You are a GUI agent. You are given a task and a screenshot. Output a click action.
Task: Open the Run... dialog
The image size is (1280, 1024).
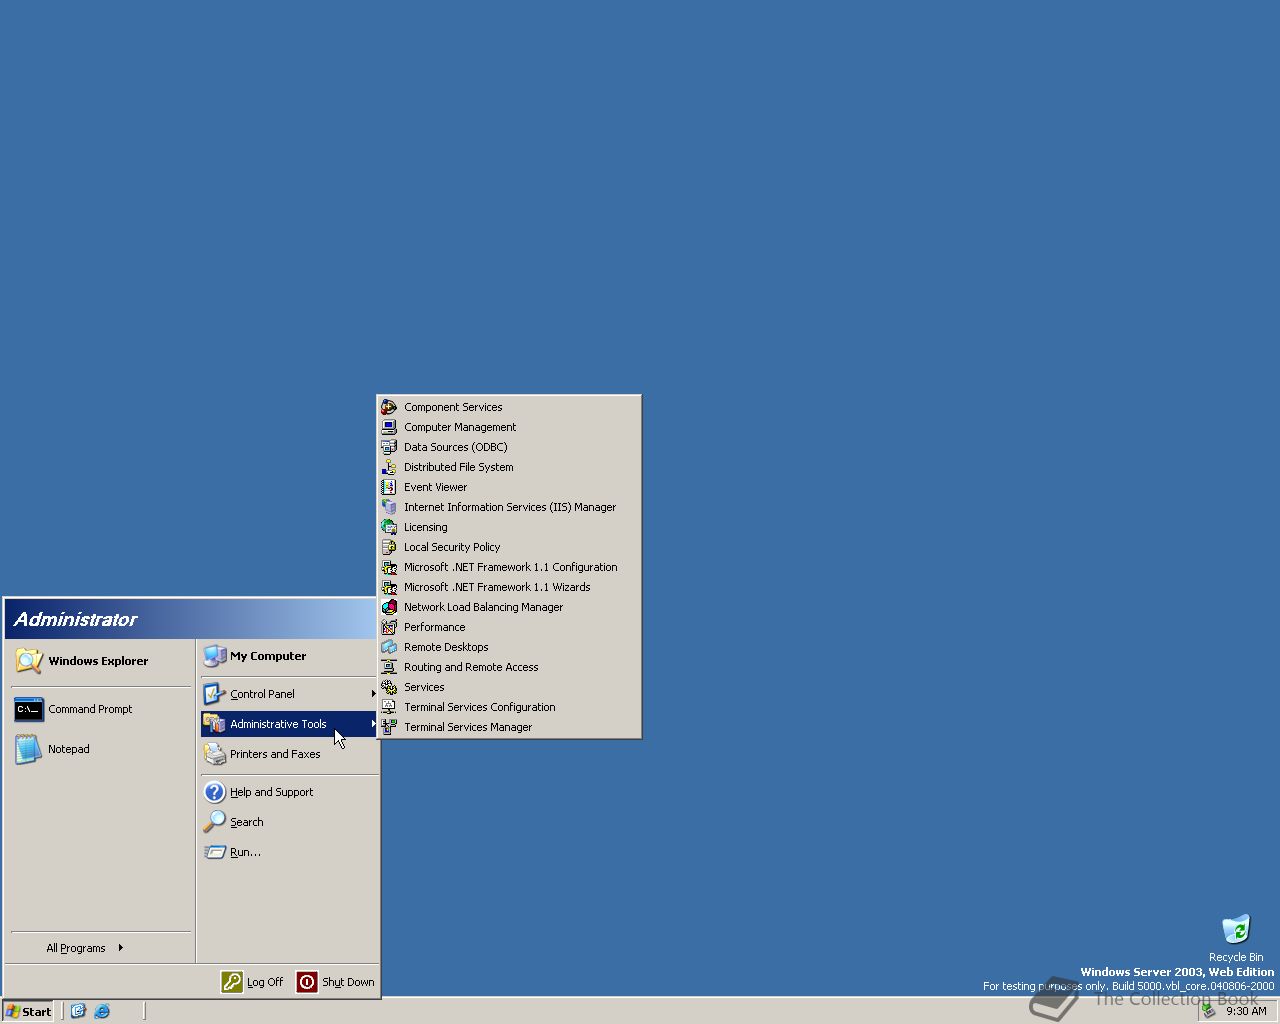point(289,852)
